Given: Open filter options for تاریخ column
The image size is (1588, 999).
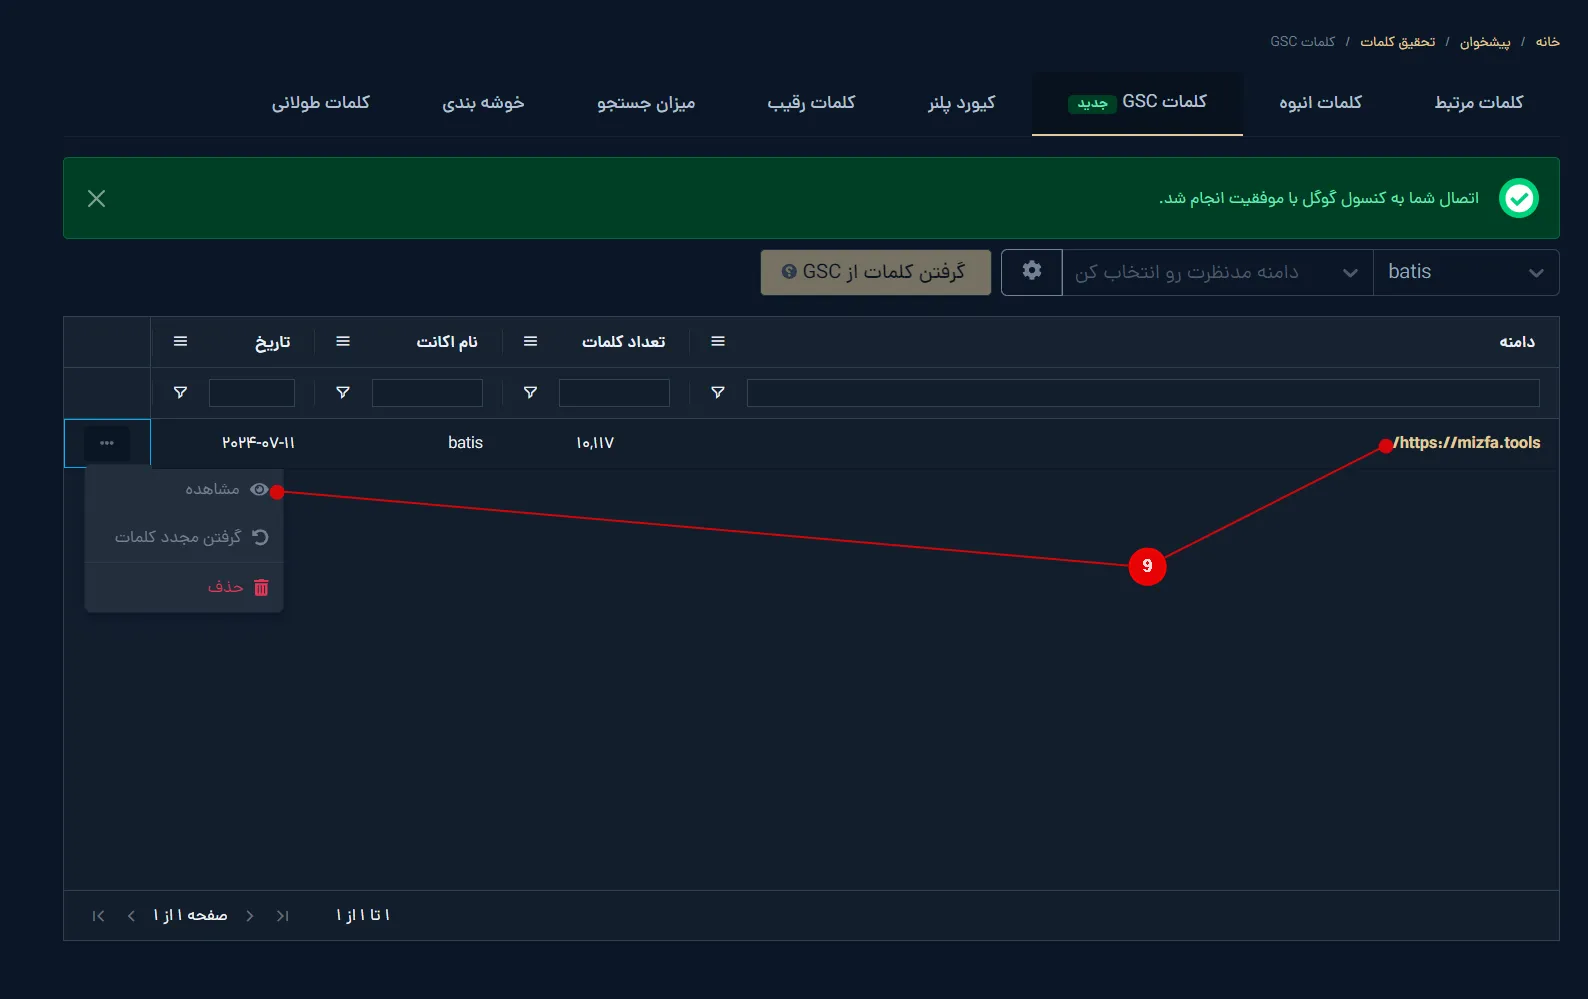Looking at the screenshot, I should coord(180,393).
